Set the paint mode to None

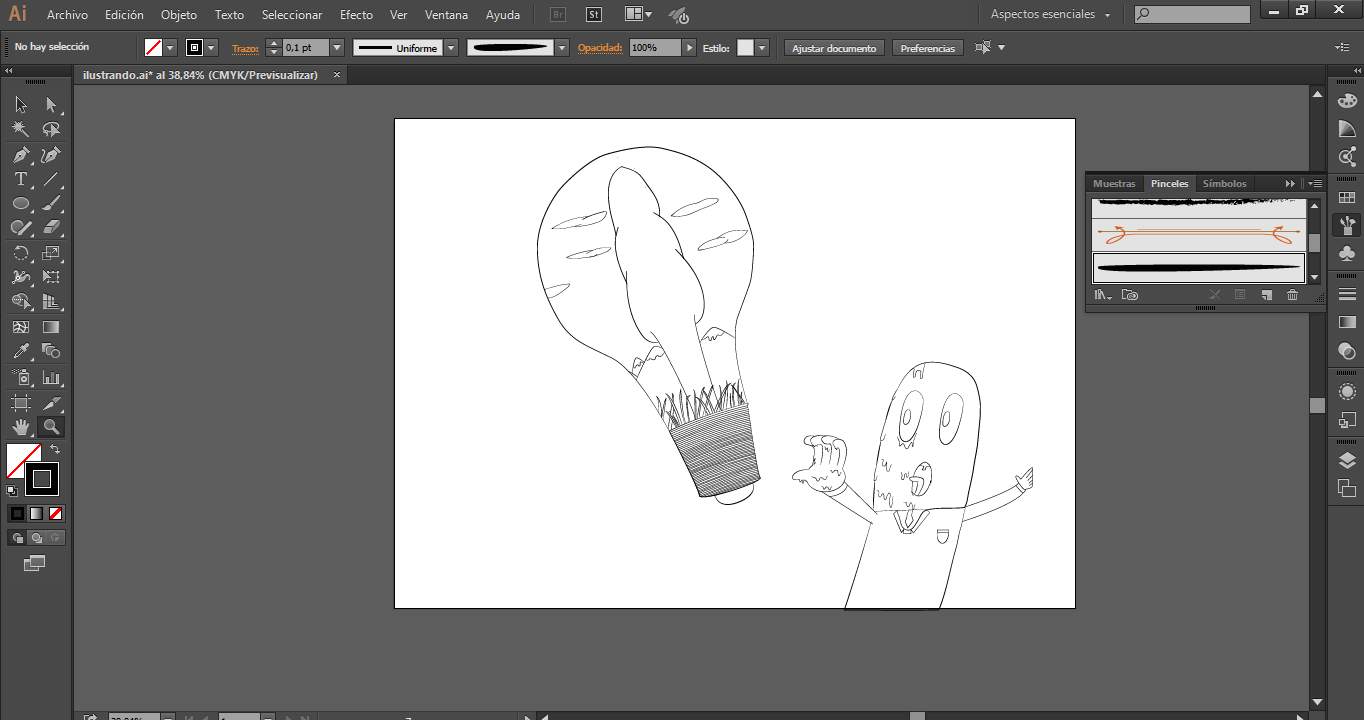pos(56,513)
